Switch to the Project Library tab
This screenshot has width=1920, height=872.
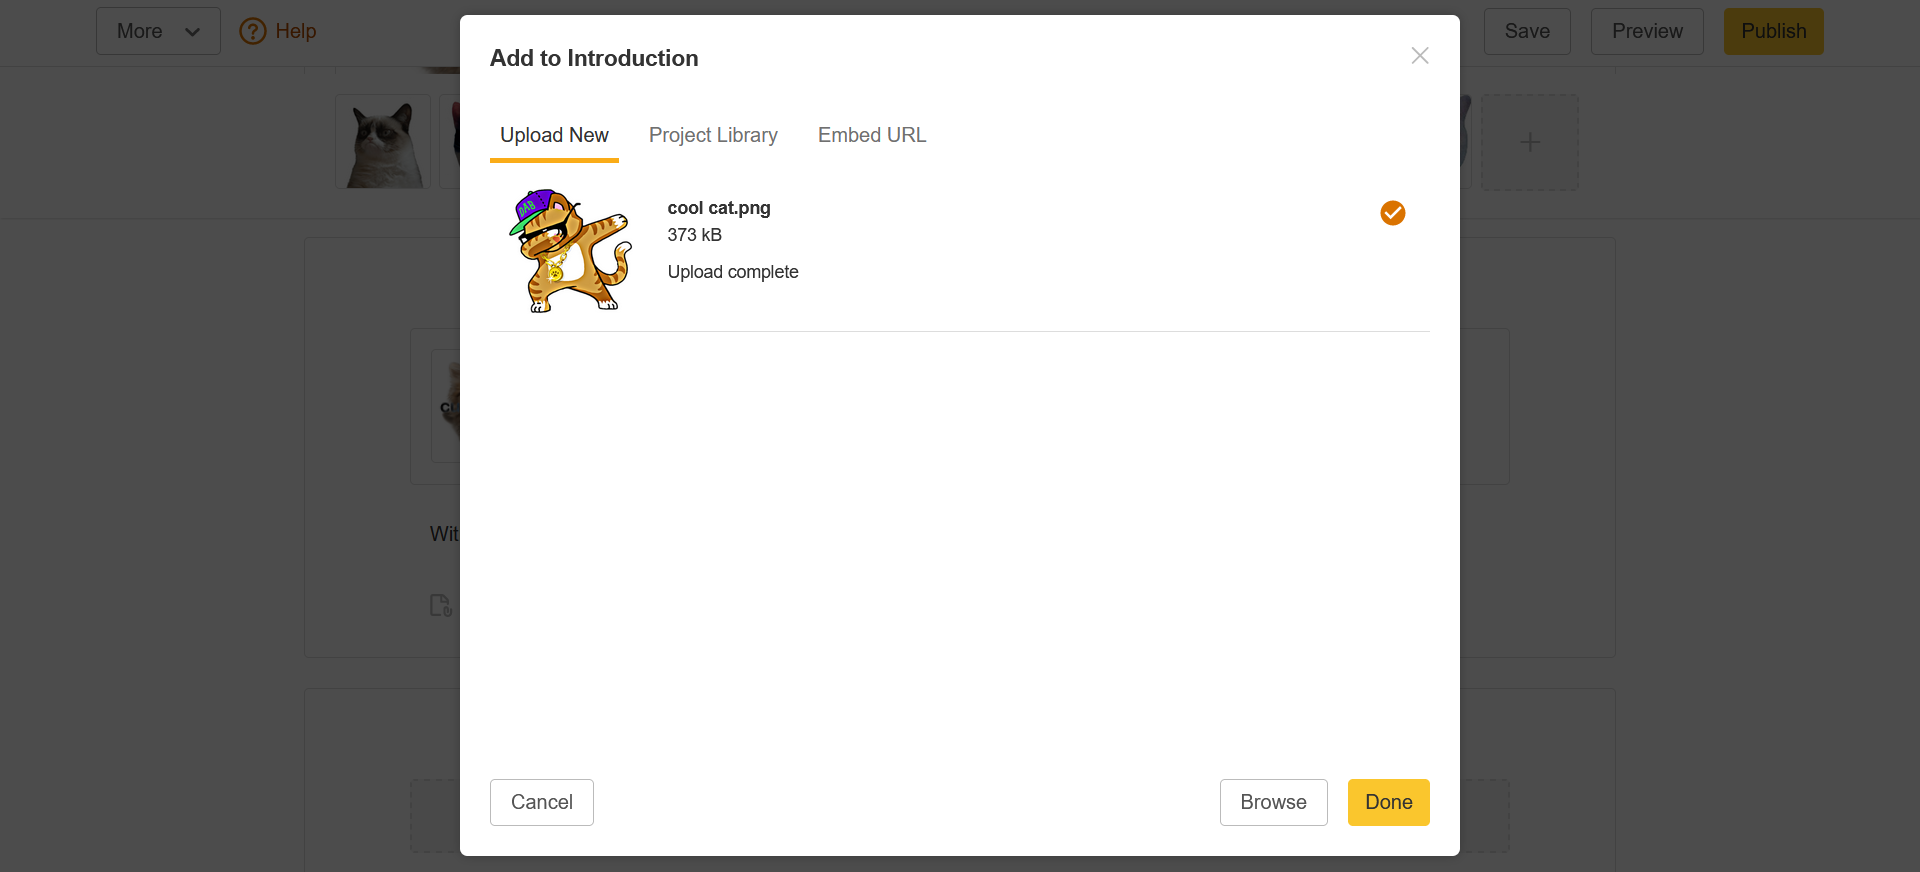713,135
